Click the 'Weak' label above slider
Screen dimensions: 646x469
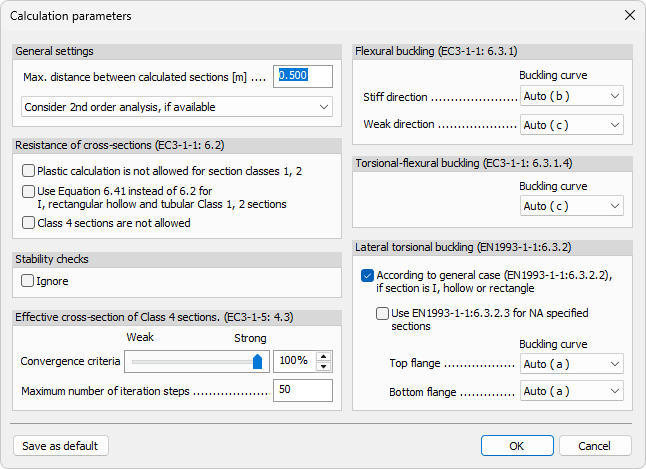140,337
